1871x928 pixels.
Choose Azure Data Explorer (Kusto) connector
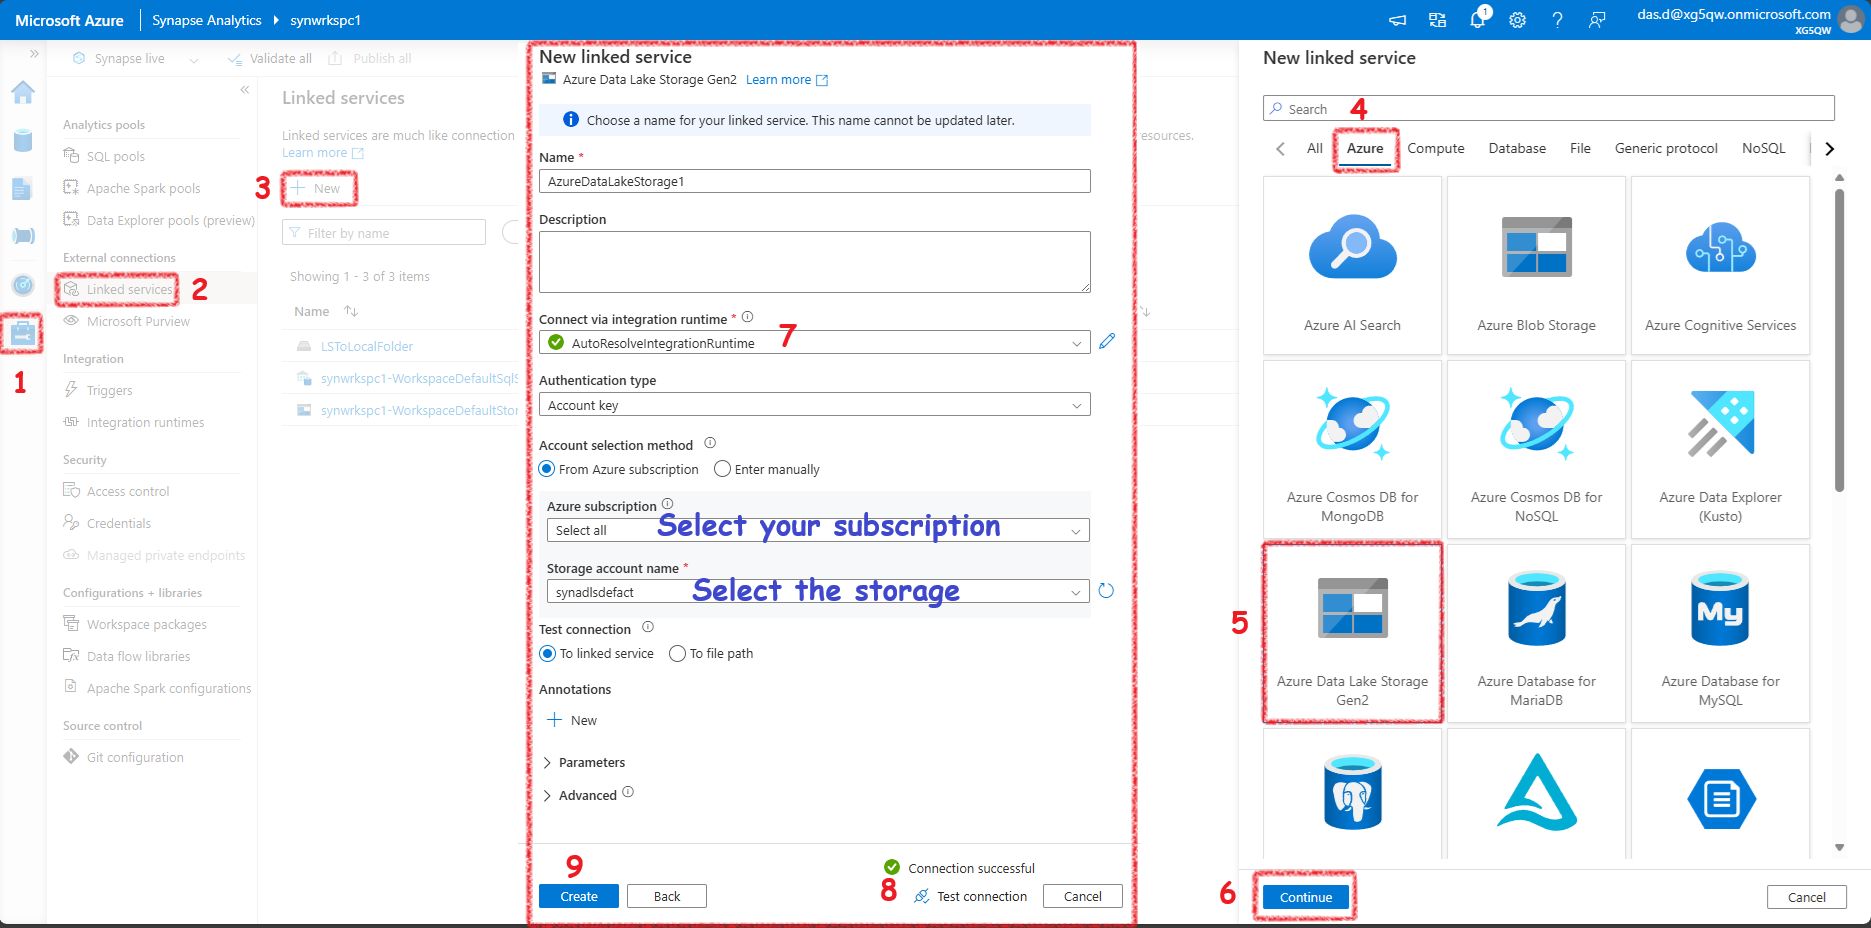(x=1720, y=449)
